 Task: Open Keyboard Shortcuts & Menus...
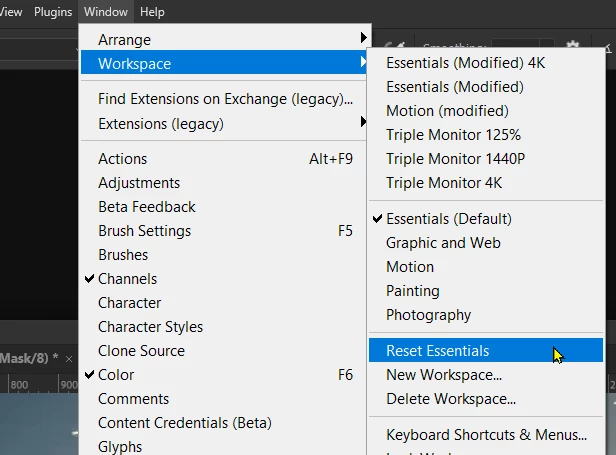tap(486, 435)
